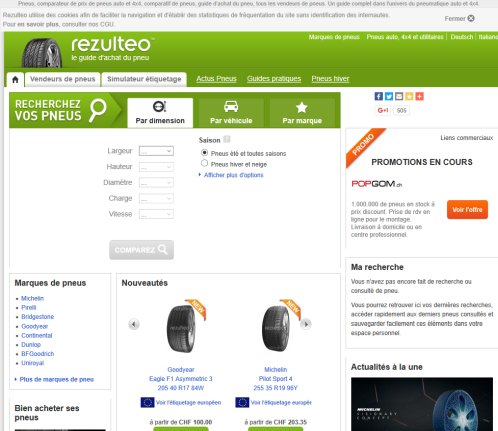Open Vendeurs de pneus tab

point(62,79)
